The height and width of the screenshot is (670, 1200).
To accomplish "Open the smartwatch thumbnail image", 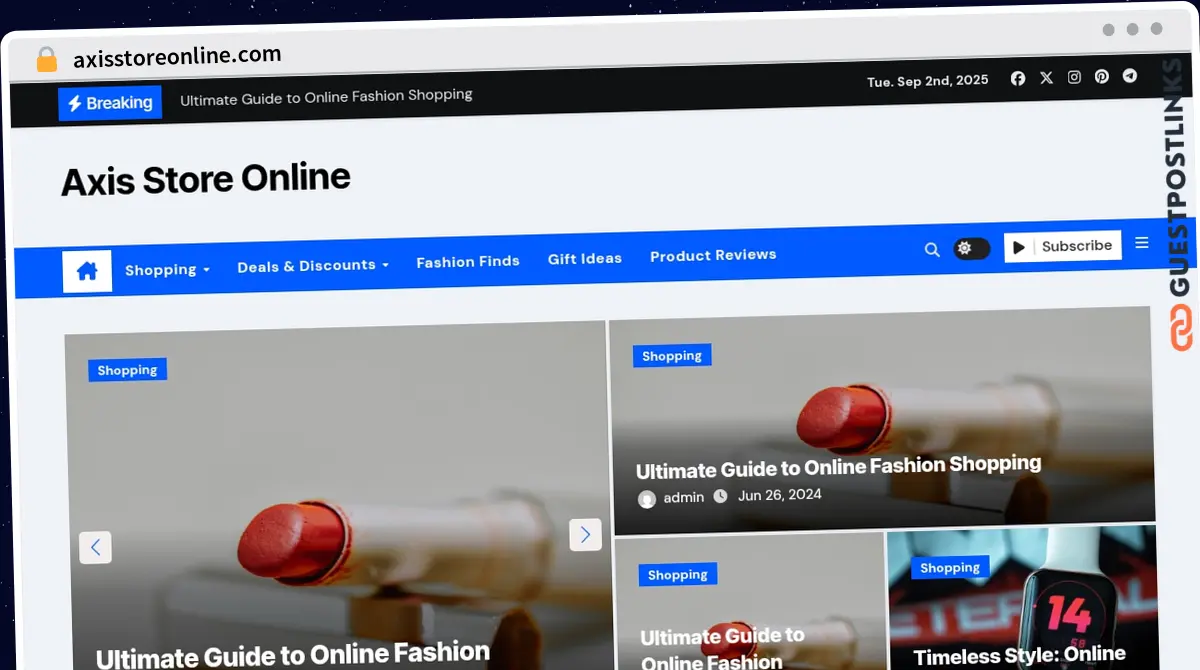I will 1022,598.
